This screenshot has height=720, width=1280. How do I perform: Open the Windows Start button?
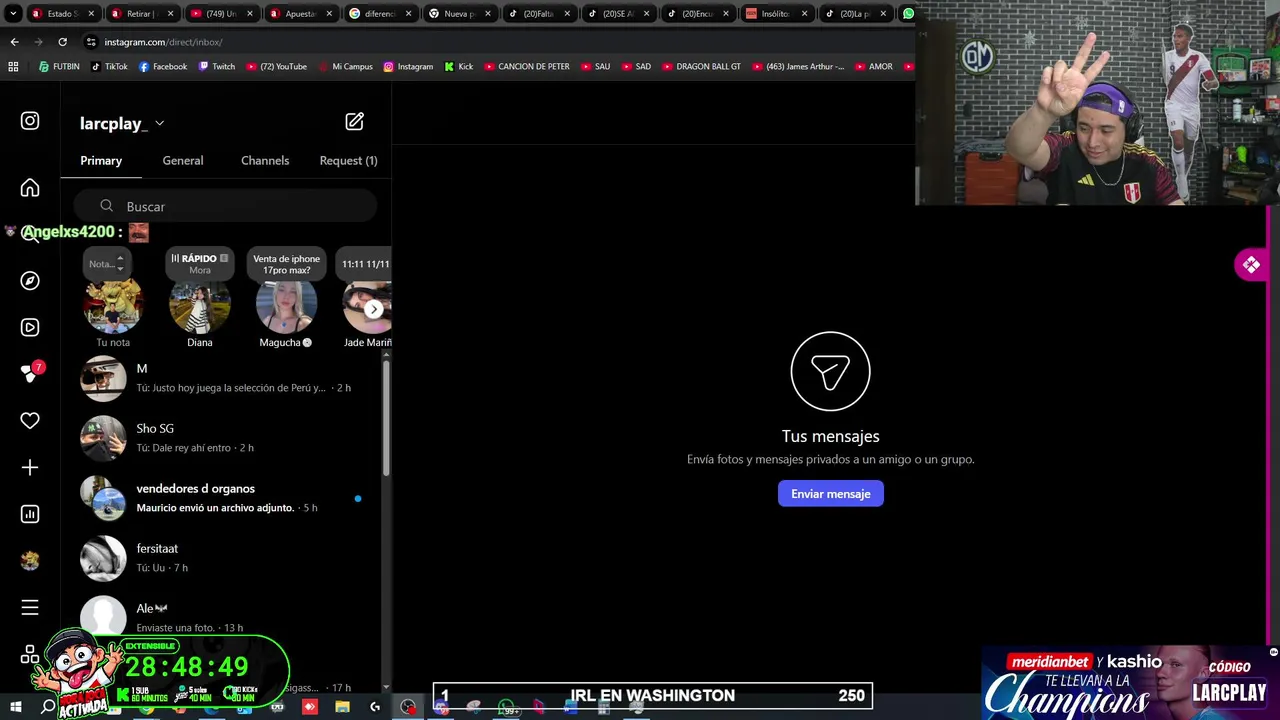pyautogui.click(x=15, y=707)
